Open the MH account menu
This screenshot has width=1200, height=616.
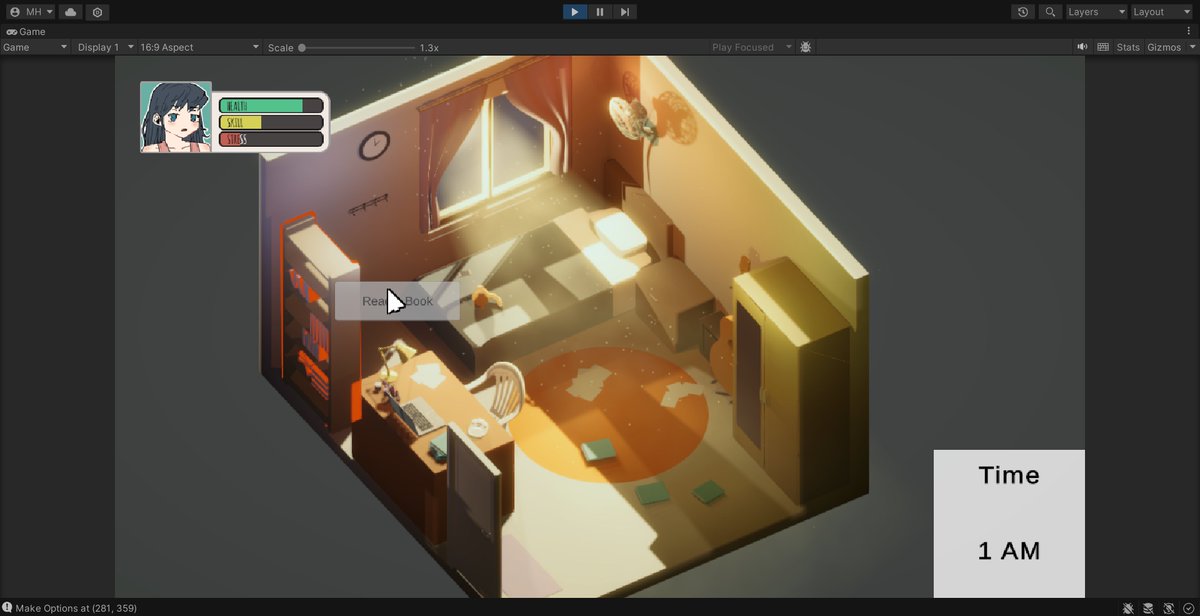[x=30, y=11]
